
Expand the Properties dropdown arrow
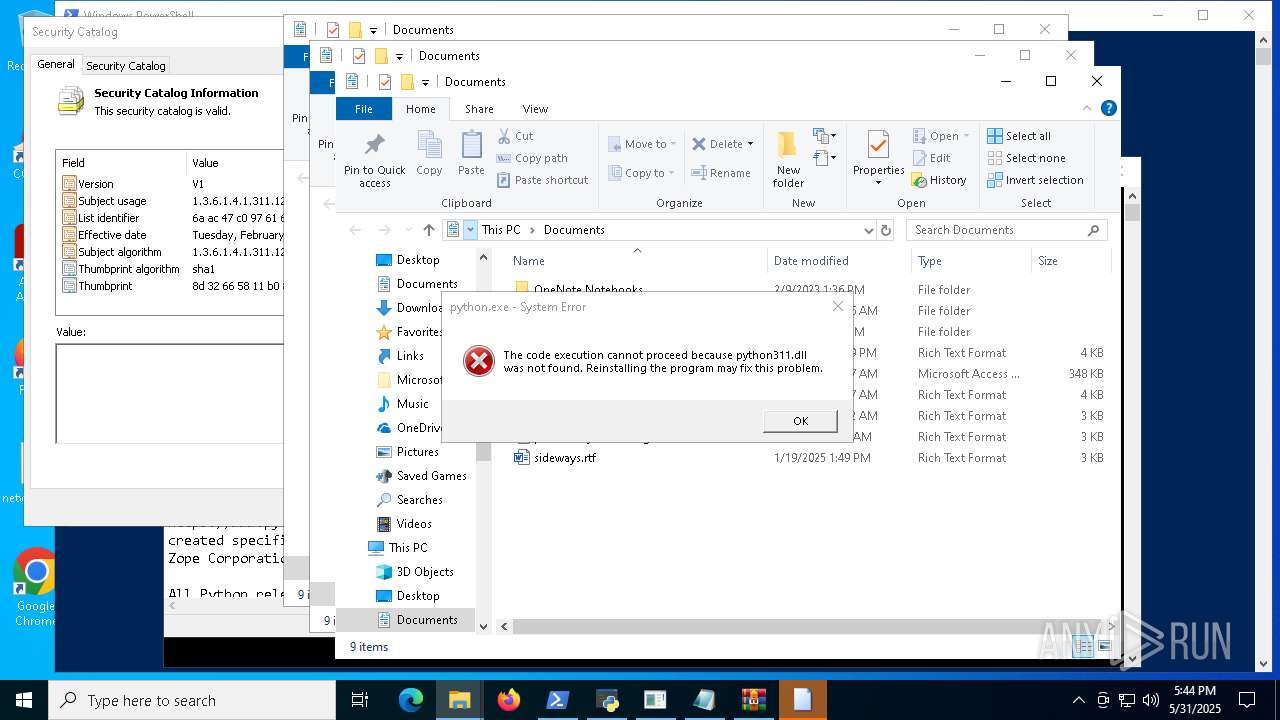[x=878, y=183]
